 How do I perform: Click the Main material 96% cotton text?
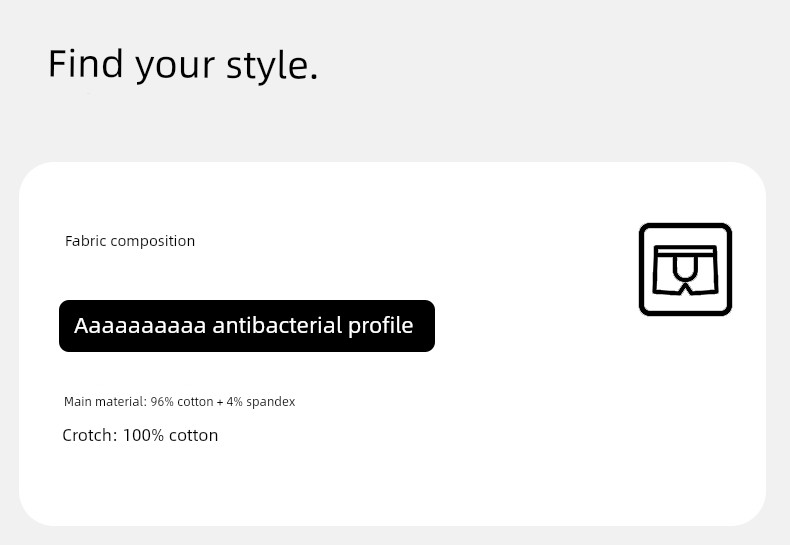tap(179, 401)
